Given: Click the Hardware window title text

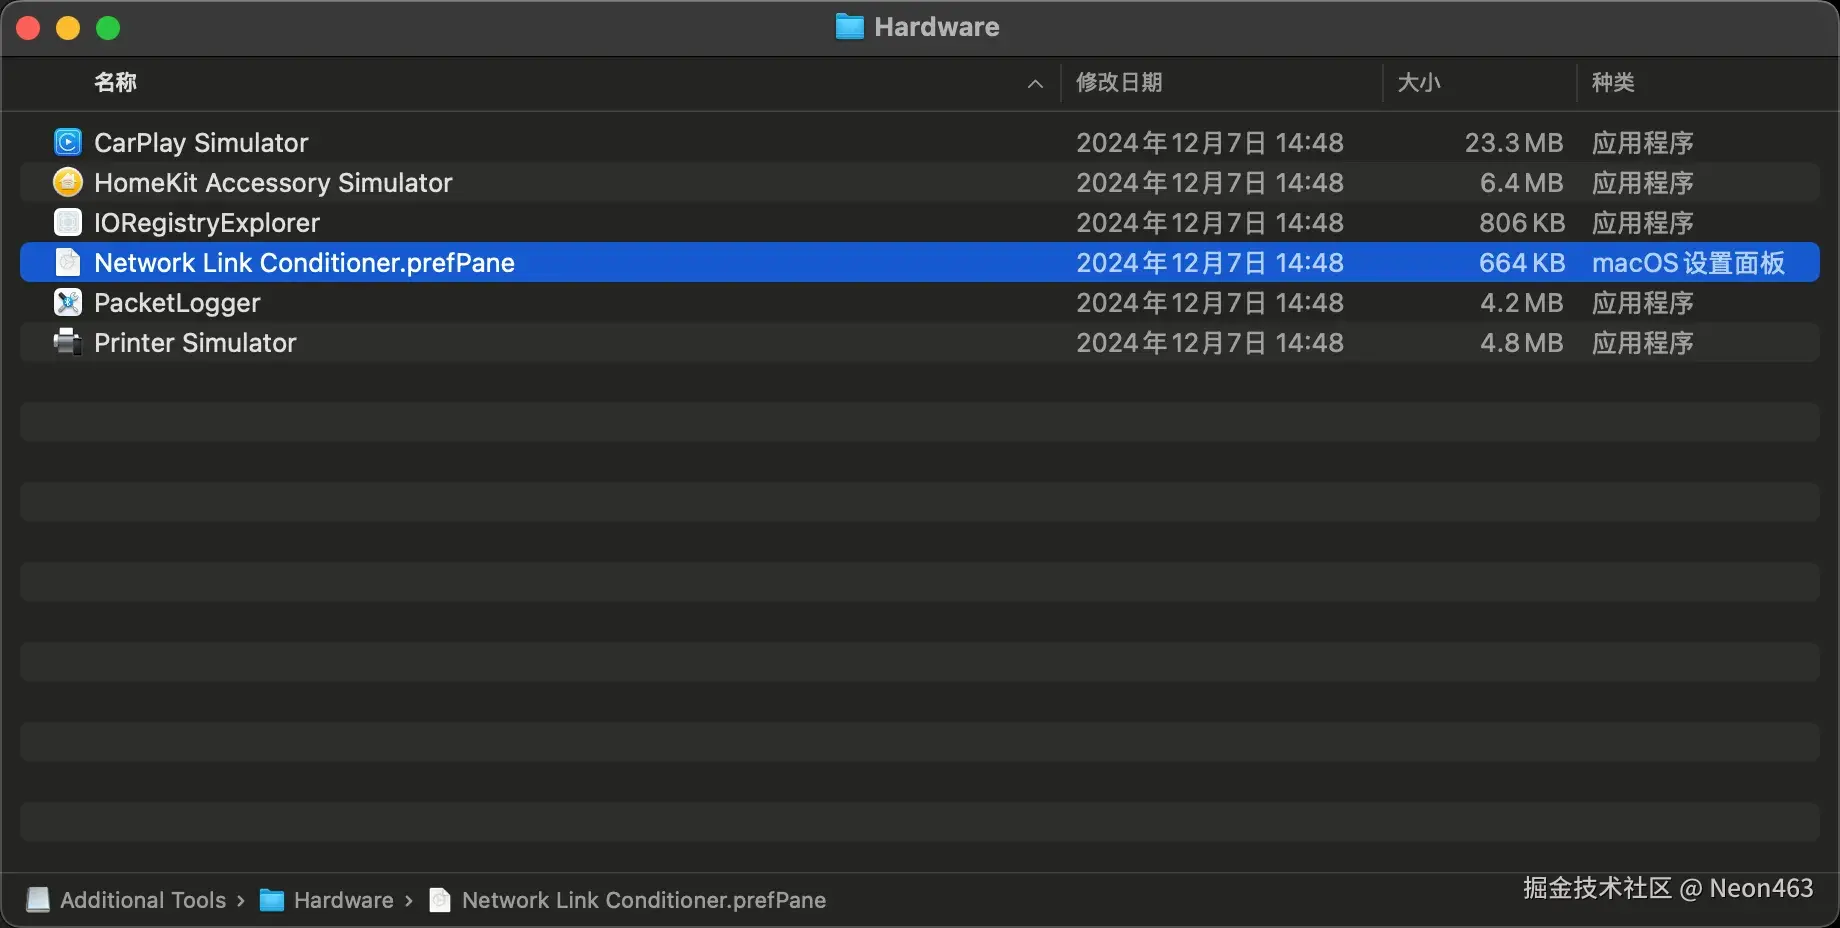Looking at the screenshot, I should click(x=936, y=27).
